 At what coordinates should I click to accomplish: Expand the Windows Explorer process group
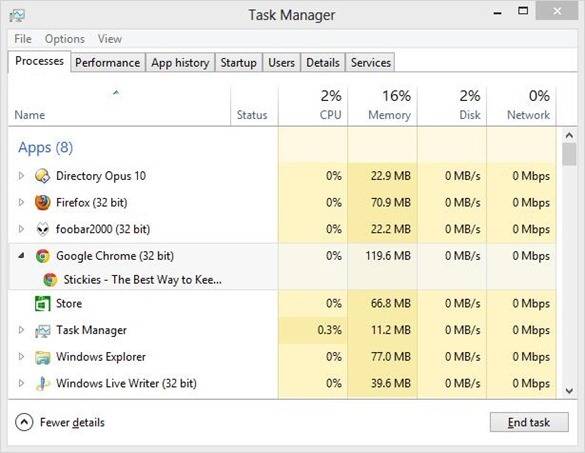click(21, 357)
